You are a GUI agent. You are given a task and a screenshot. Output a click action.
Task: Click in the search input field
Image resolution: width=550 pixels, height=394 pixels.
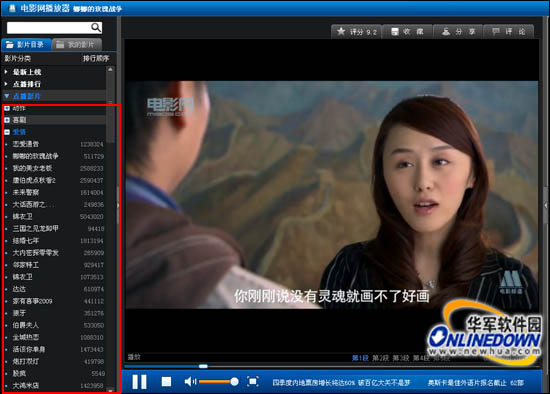point(48,27)
